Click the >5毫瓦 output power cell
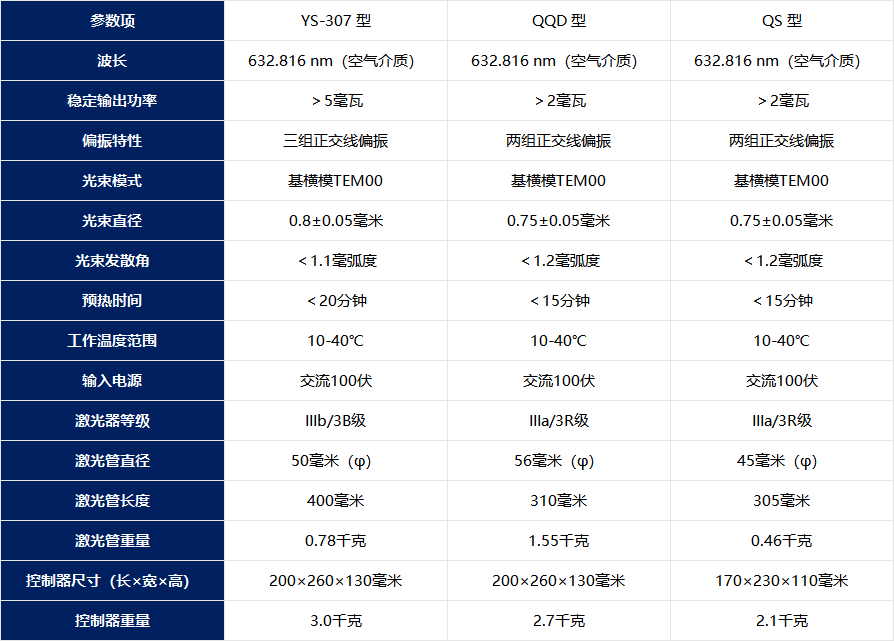894x641 pixels. pos(335,101)
